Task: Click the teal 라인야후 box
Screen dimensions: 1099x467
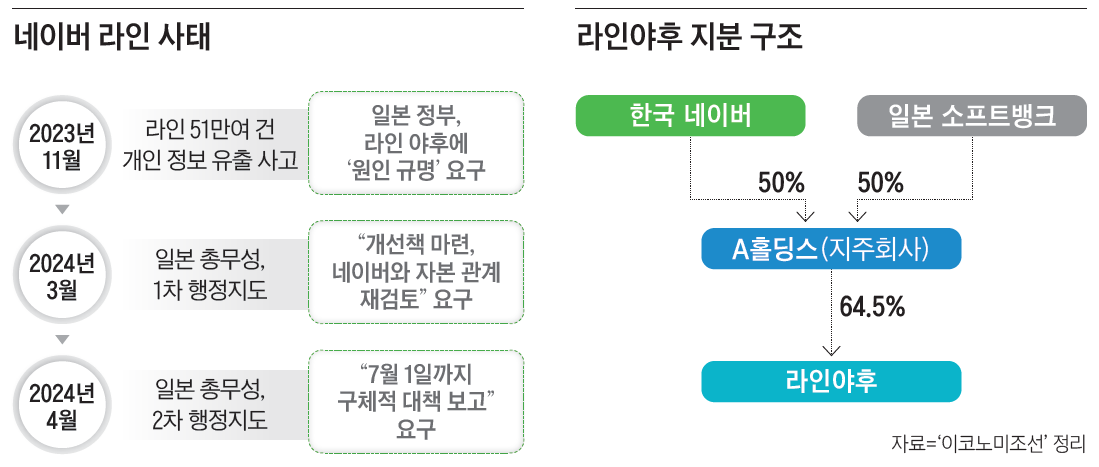Action: (x=831, y=381)
